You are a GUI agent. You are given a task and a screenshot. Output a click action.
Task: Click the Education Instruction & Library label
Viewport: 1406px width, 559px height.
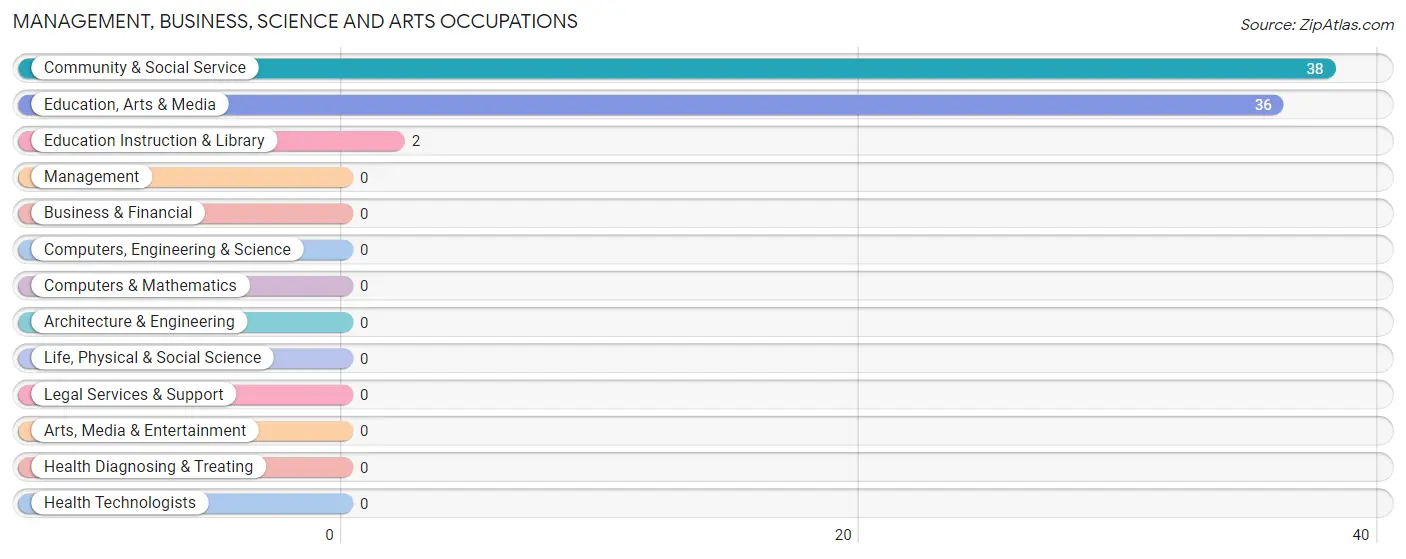click(x=154, y=141)
